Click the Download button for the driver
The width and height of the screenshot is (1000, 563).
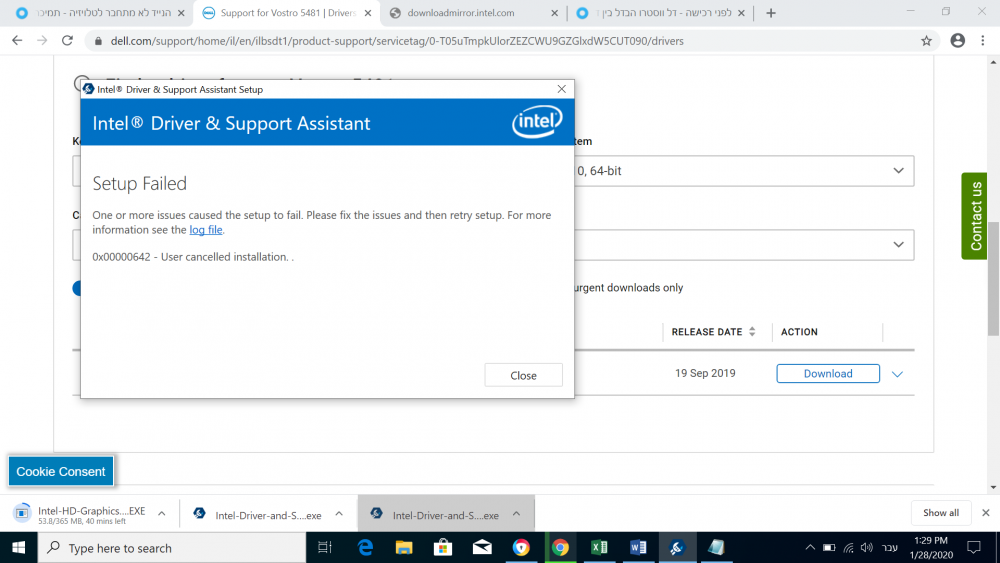click(828, 374)
